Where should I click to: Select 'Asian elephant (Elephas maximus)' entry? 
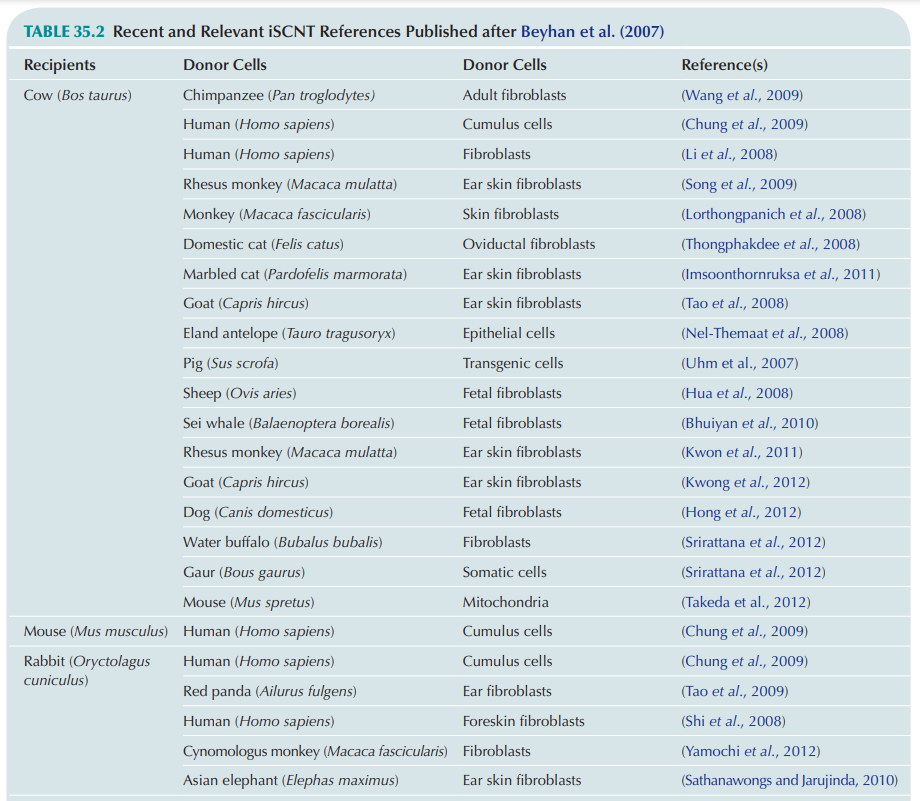291,780
